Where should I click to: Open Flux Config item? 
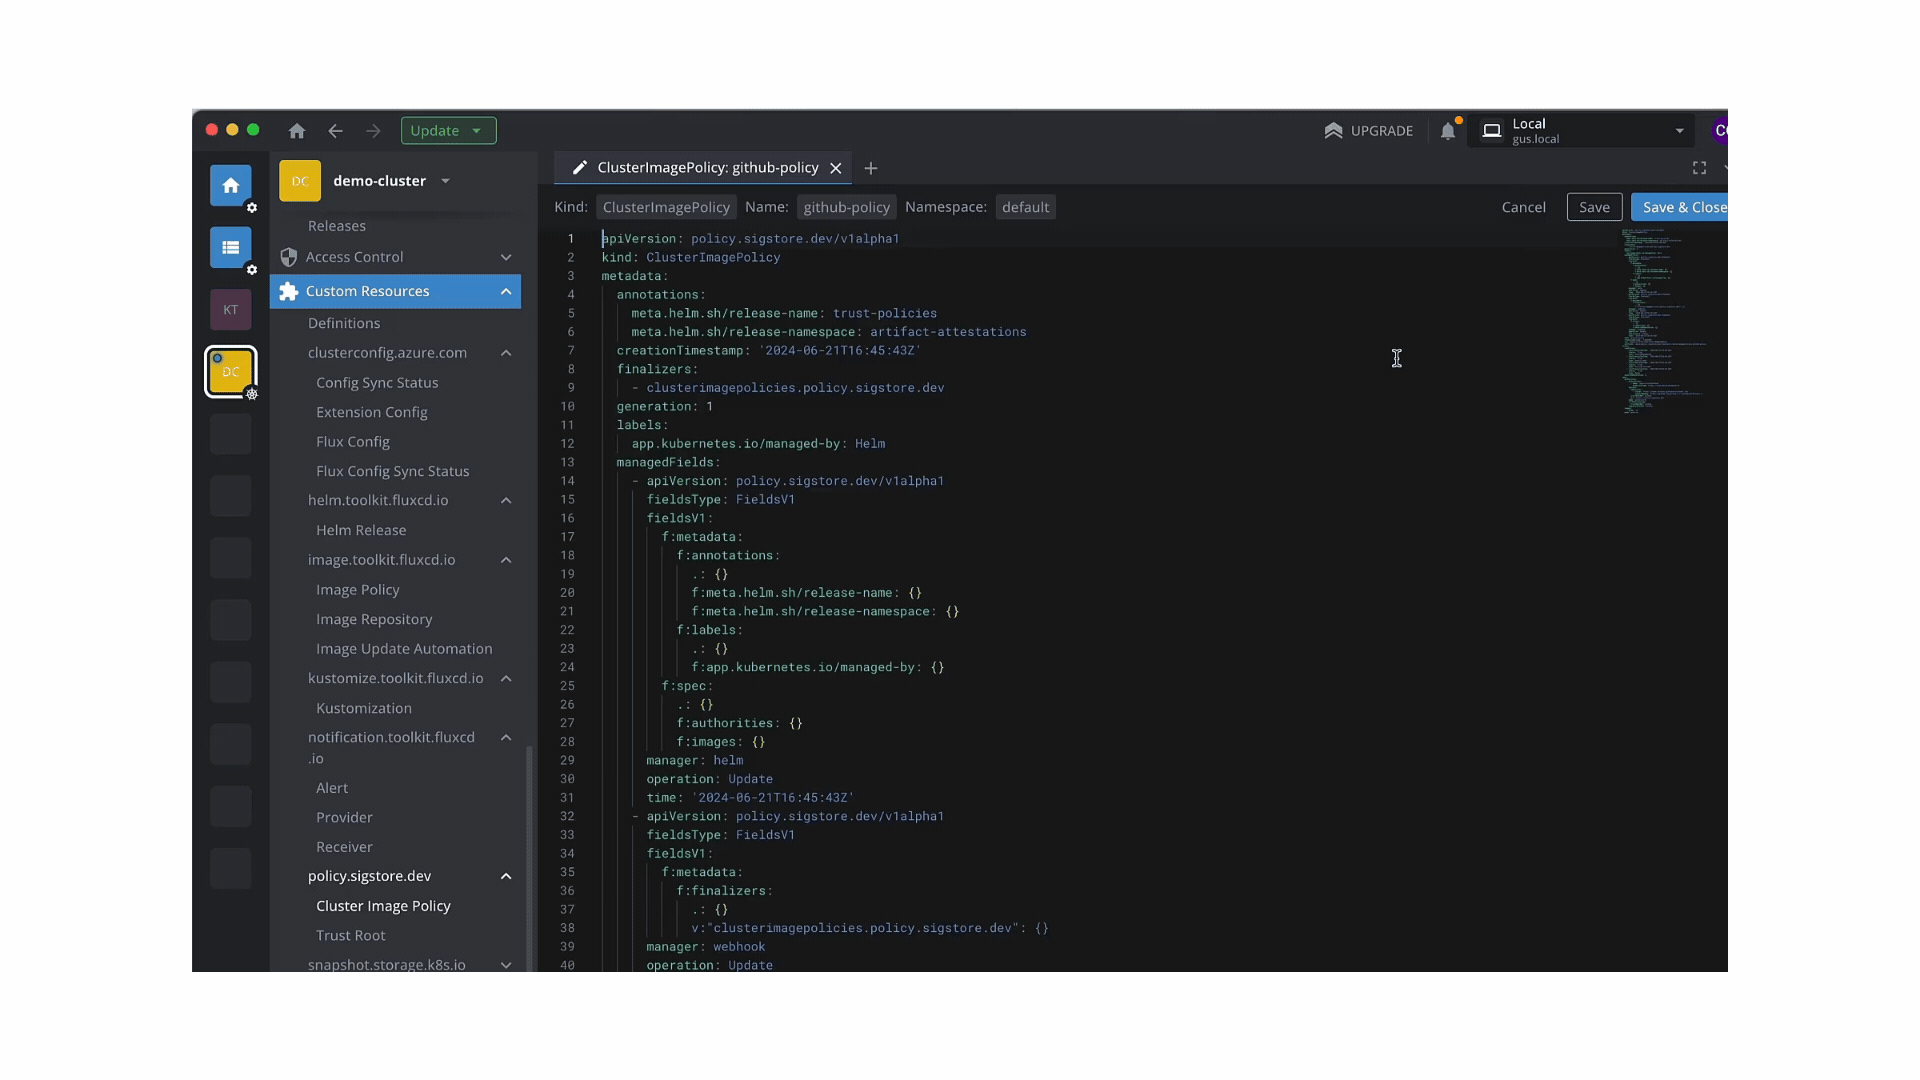(353, 442)
